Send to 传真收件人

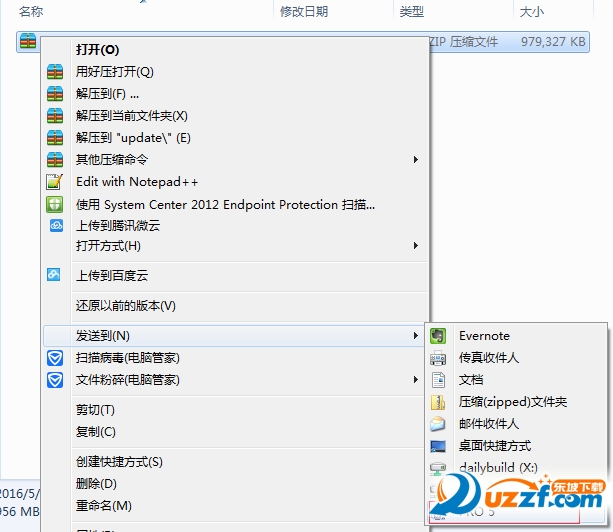[x=516, y=358]
